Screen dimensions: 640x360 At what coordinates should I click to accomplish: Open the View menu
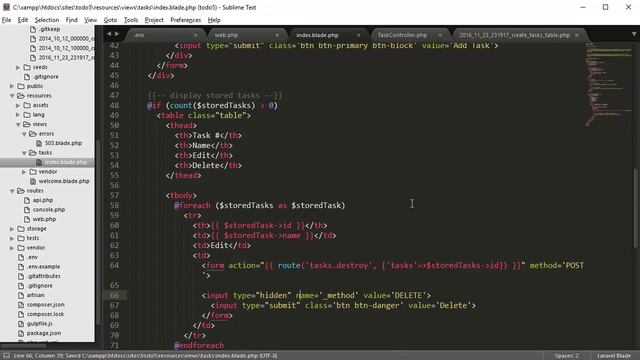click(x=91, y=20)
